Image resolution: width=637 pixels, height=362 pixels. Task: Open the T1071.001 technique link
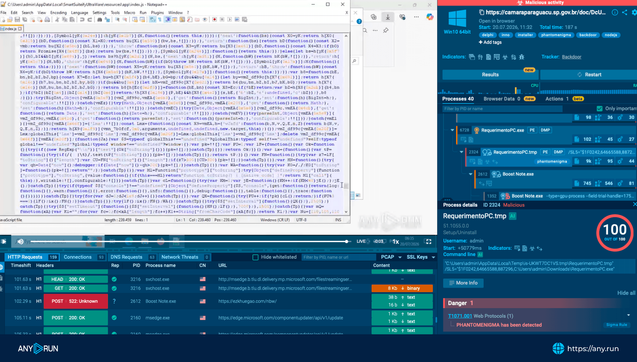coord(460,316)
